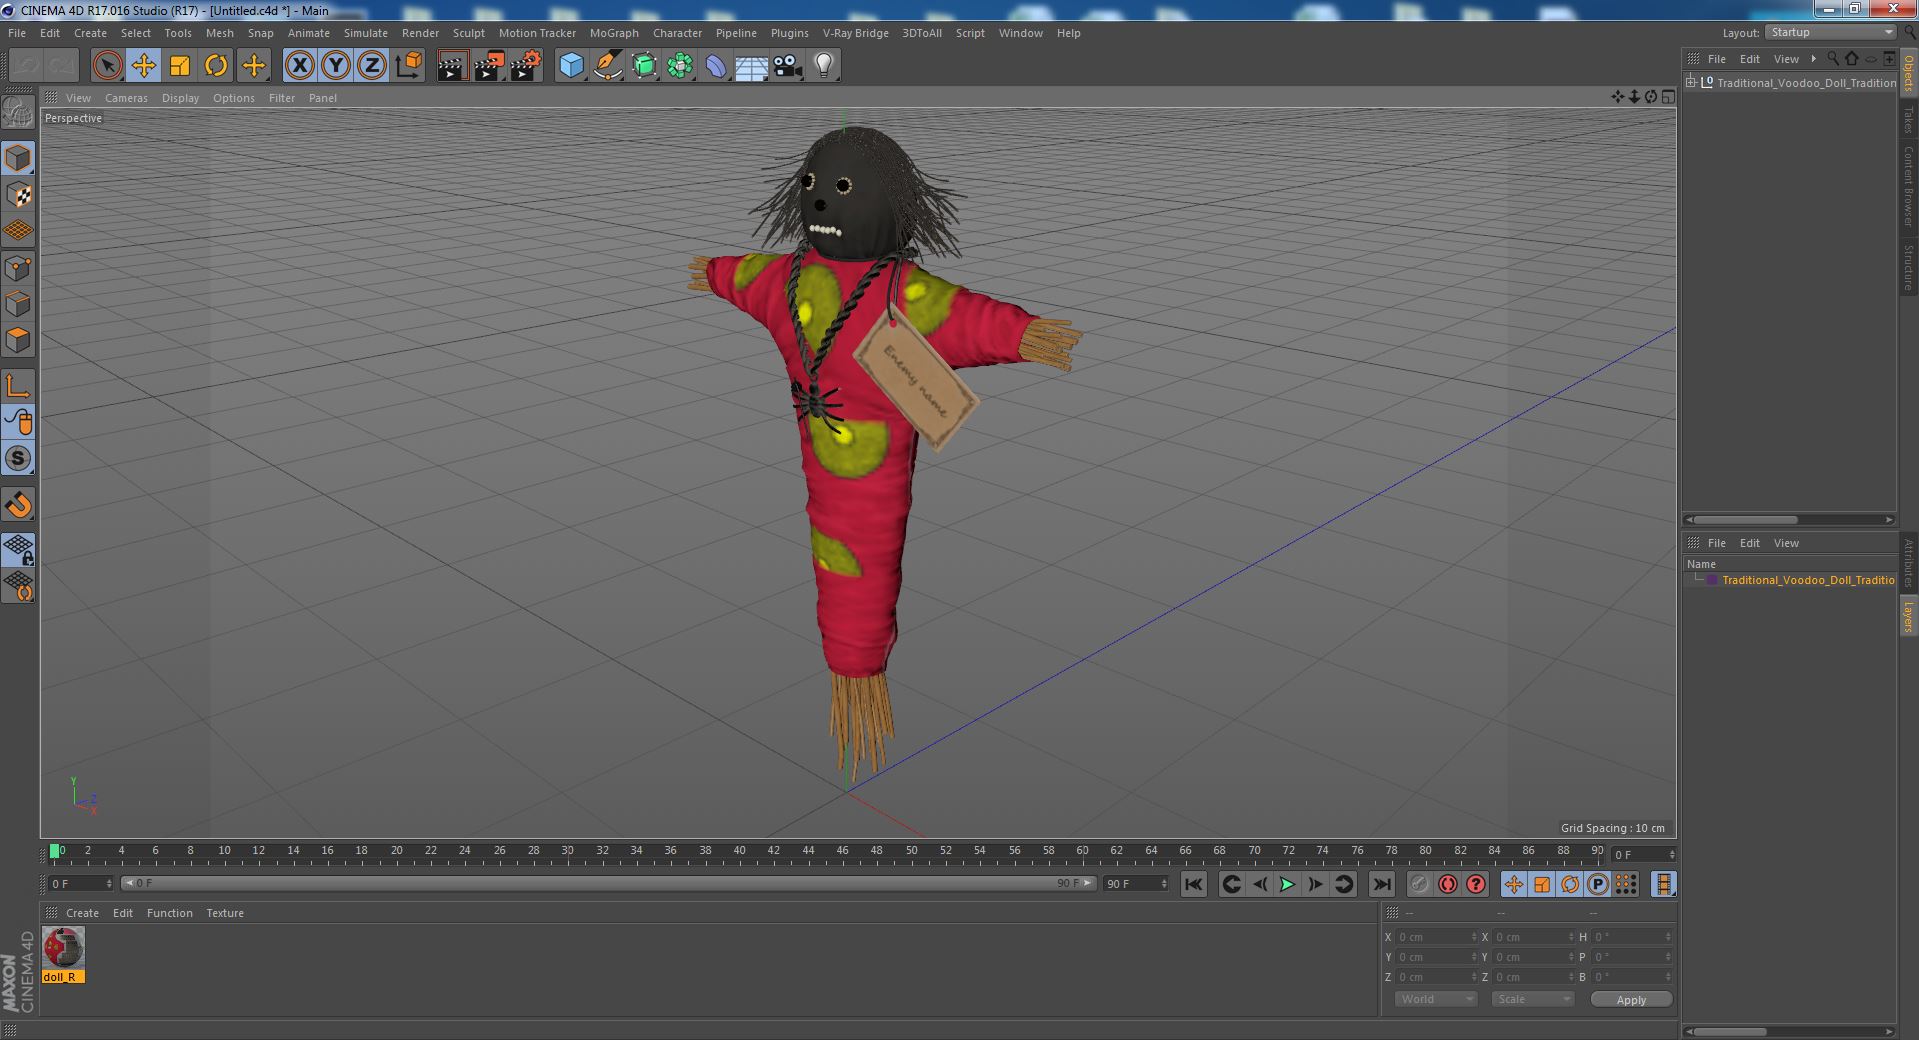Add an Array modeling object
This screenshot has width=1919, height=1040.
(680, 66)
